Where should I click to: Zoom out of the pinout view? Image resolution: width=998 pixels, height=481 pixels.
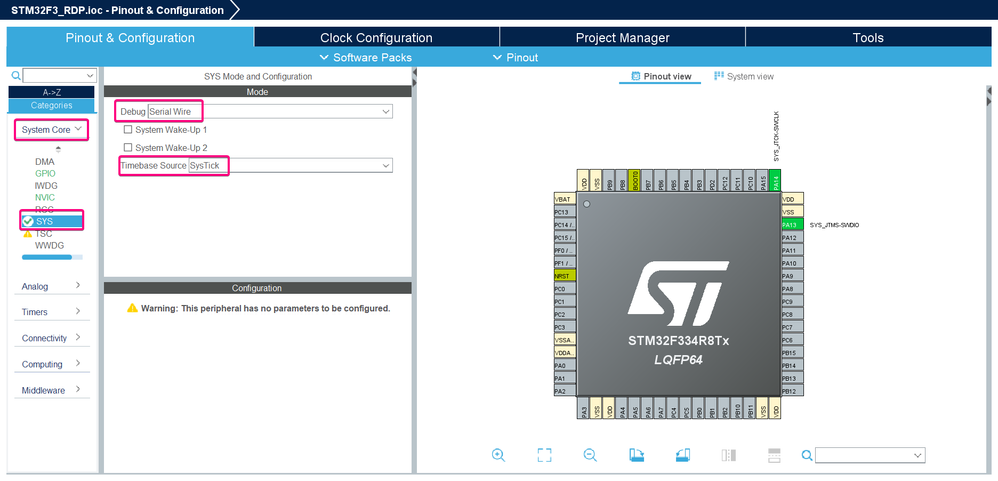coord(590,454)
